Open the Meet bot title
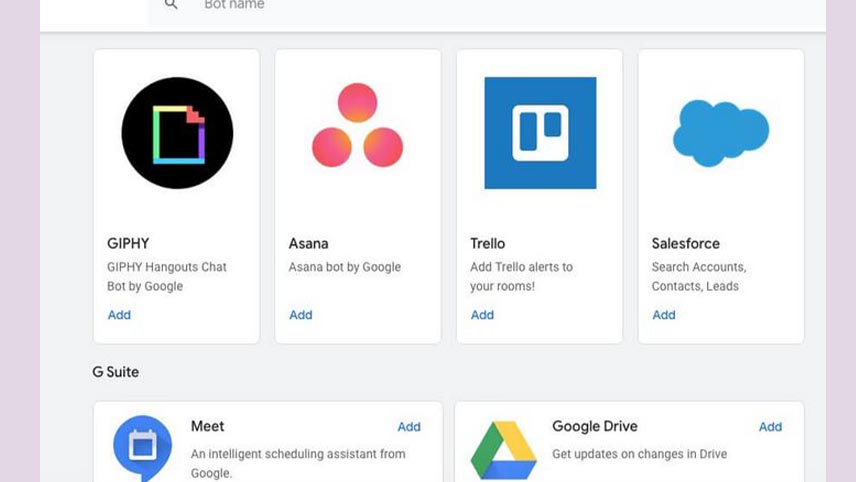 pos(207,426)
